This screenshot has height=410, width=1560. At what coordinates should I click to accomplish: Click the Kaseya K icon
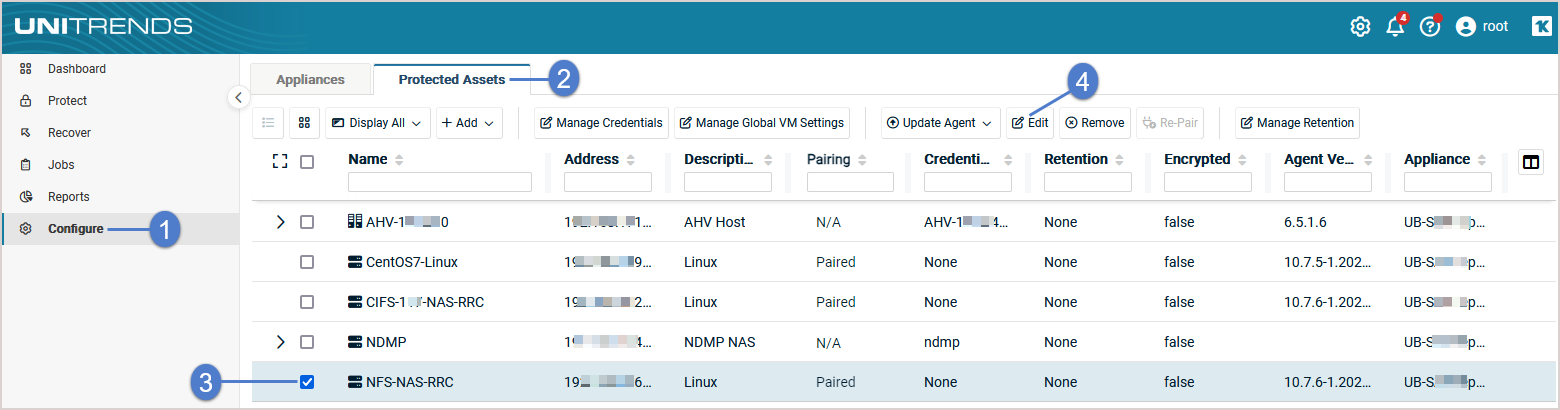(x=1541, y=27)
